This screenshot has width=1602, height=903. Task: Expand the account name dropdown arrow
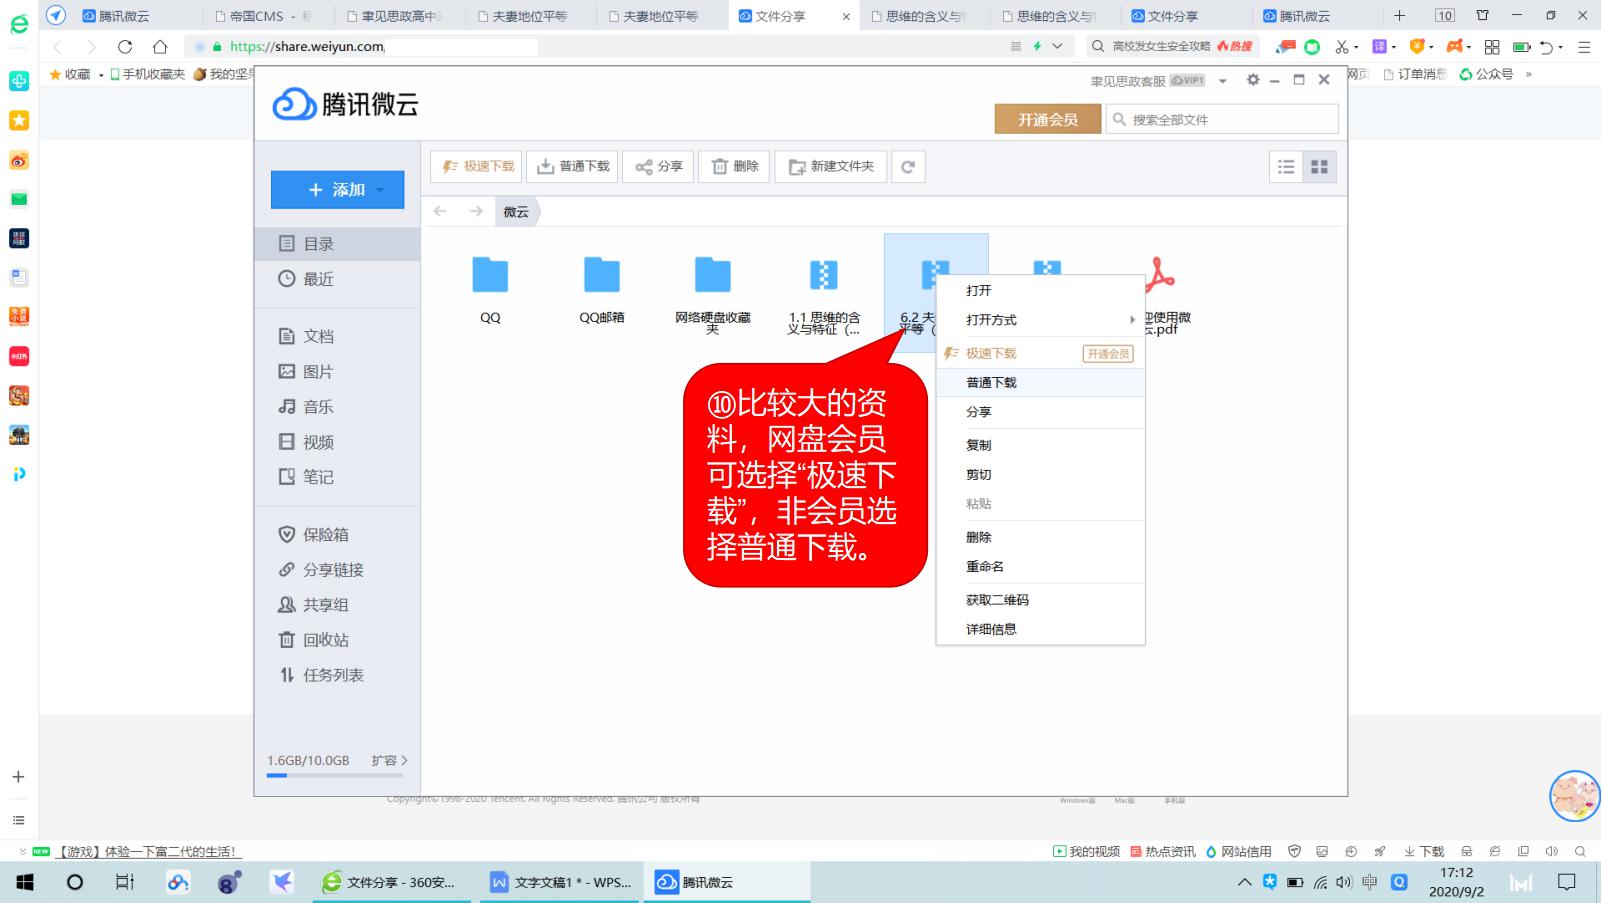pos(1222,81)
